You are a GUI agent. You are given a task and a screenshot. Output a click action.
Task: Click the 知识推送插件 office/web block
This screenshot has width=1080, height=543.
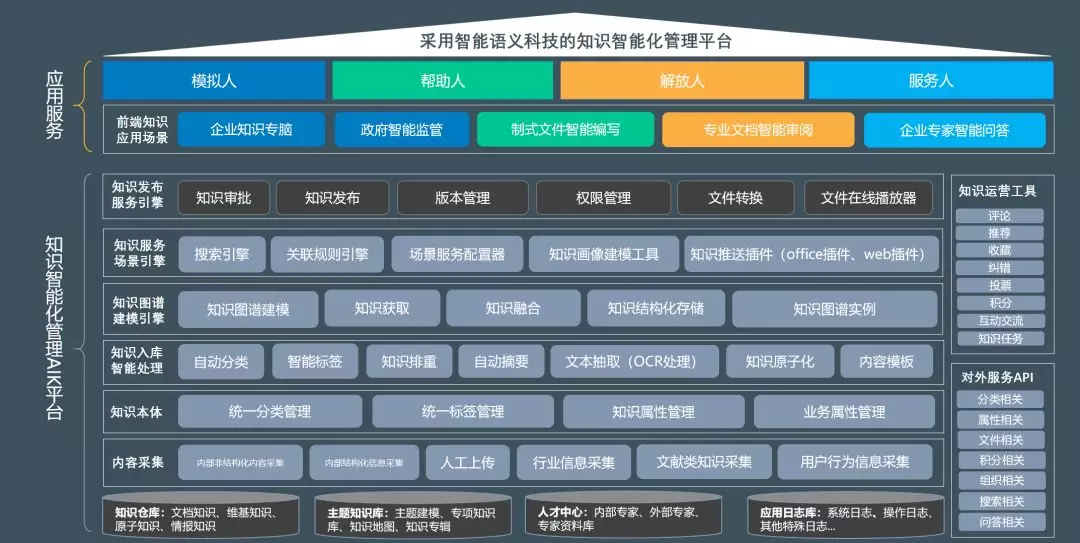(811, 254)
